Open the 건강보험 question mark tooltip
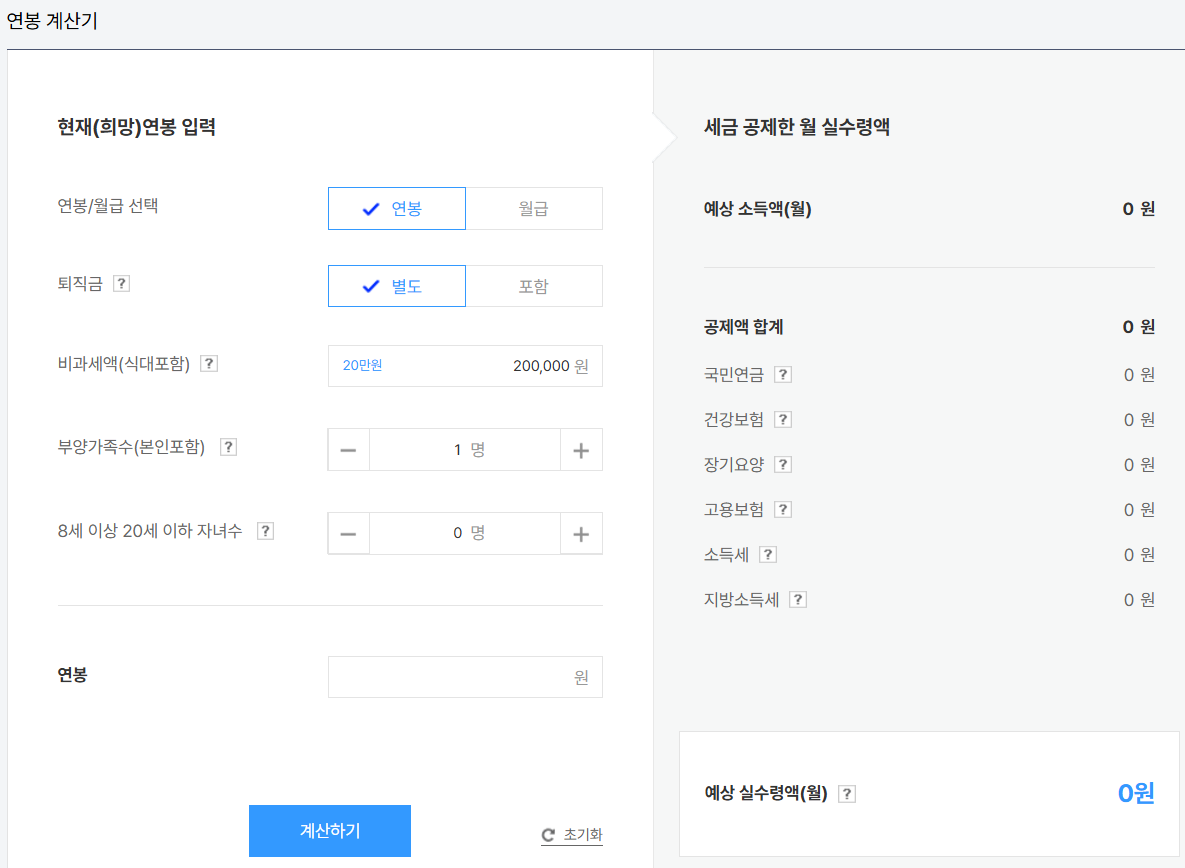This screenshot has width=1185, height=868. 781,419
